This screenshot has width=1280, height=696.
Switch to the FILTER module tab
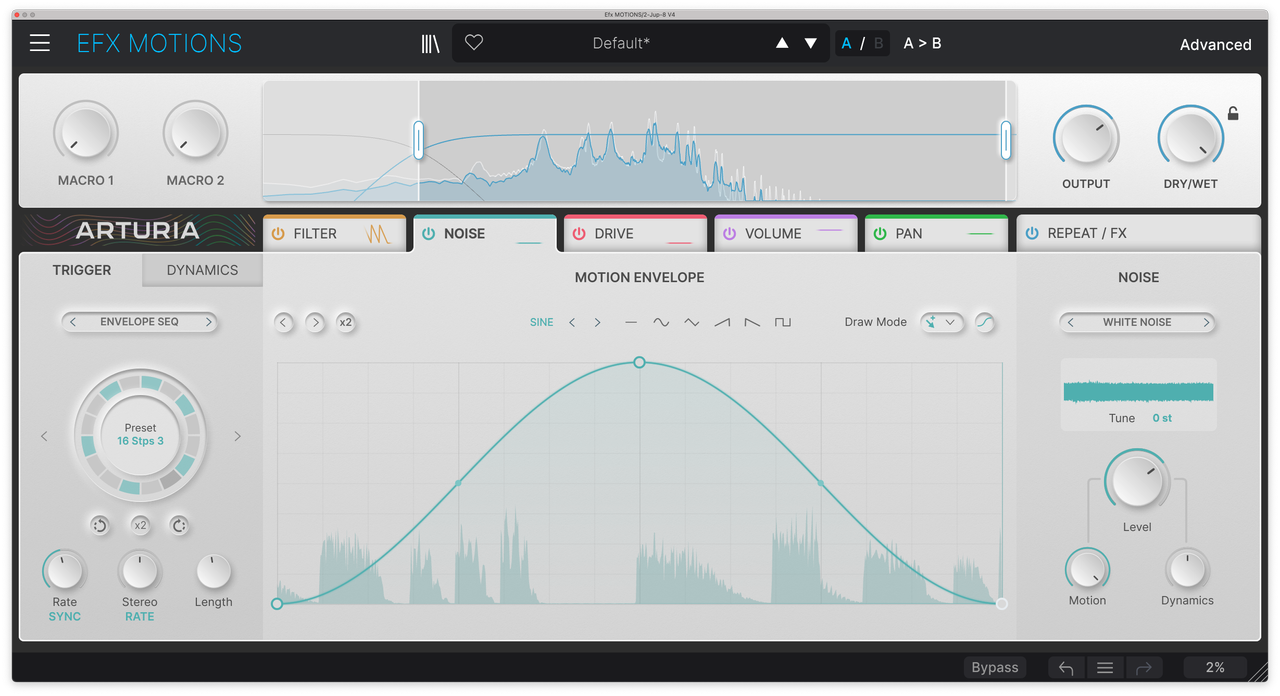(x=335, y=234)
